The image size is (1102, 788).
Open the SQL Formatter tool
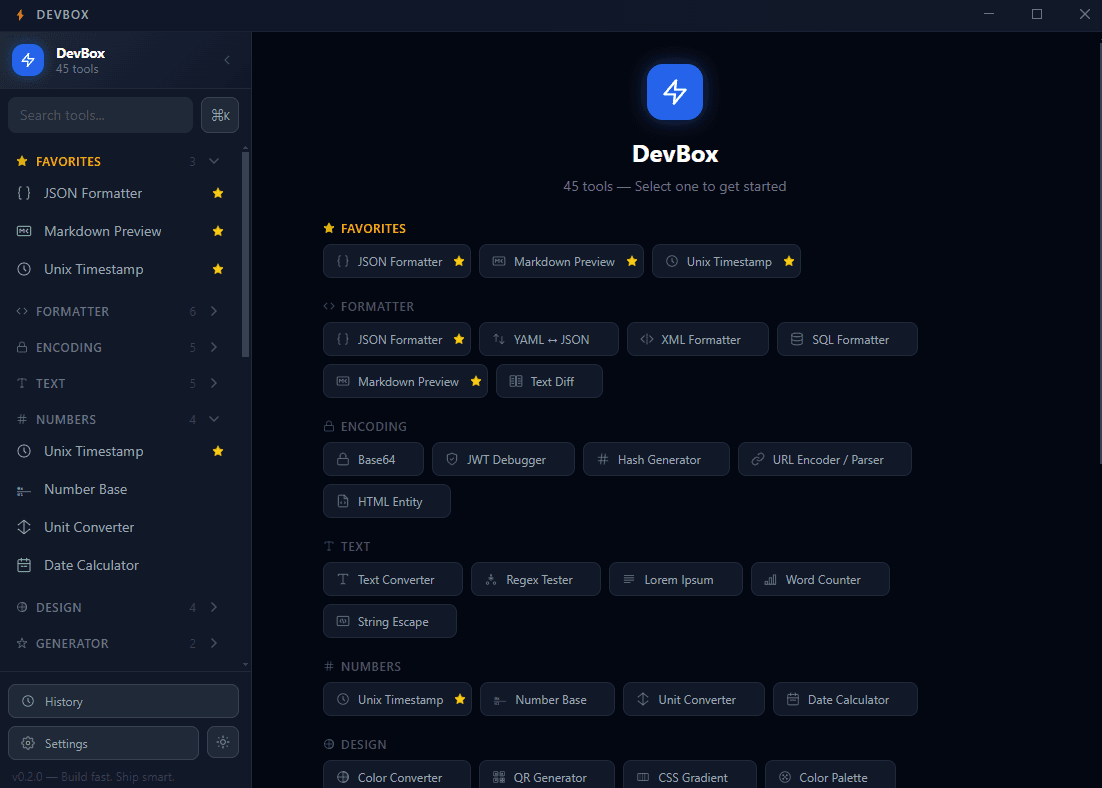coord(847,339)
